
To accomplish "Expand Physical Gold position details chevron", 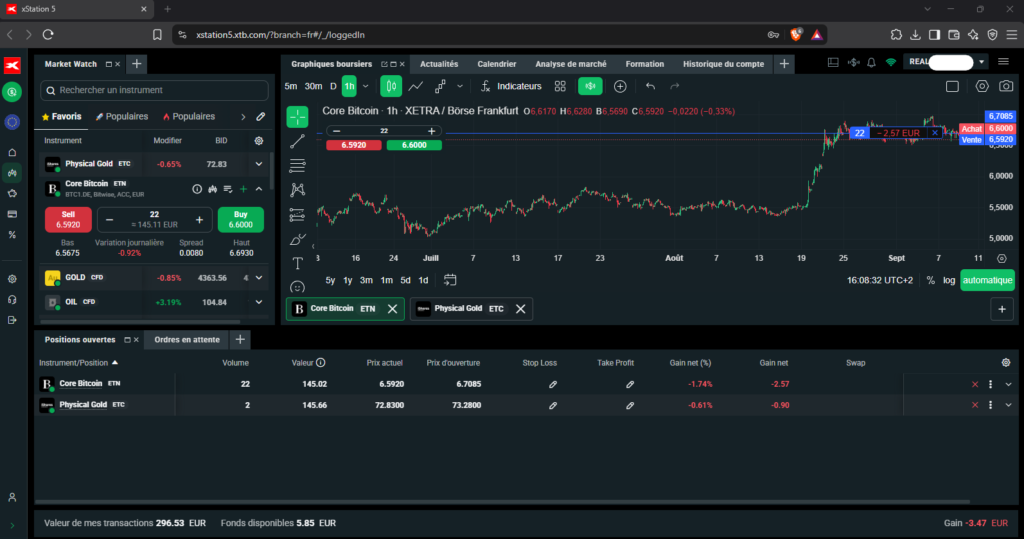I will click(x=1008, y=405).
